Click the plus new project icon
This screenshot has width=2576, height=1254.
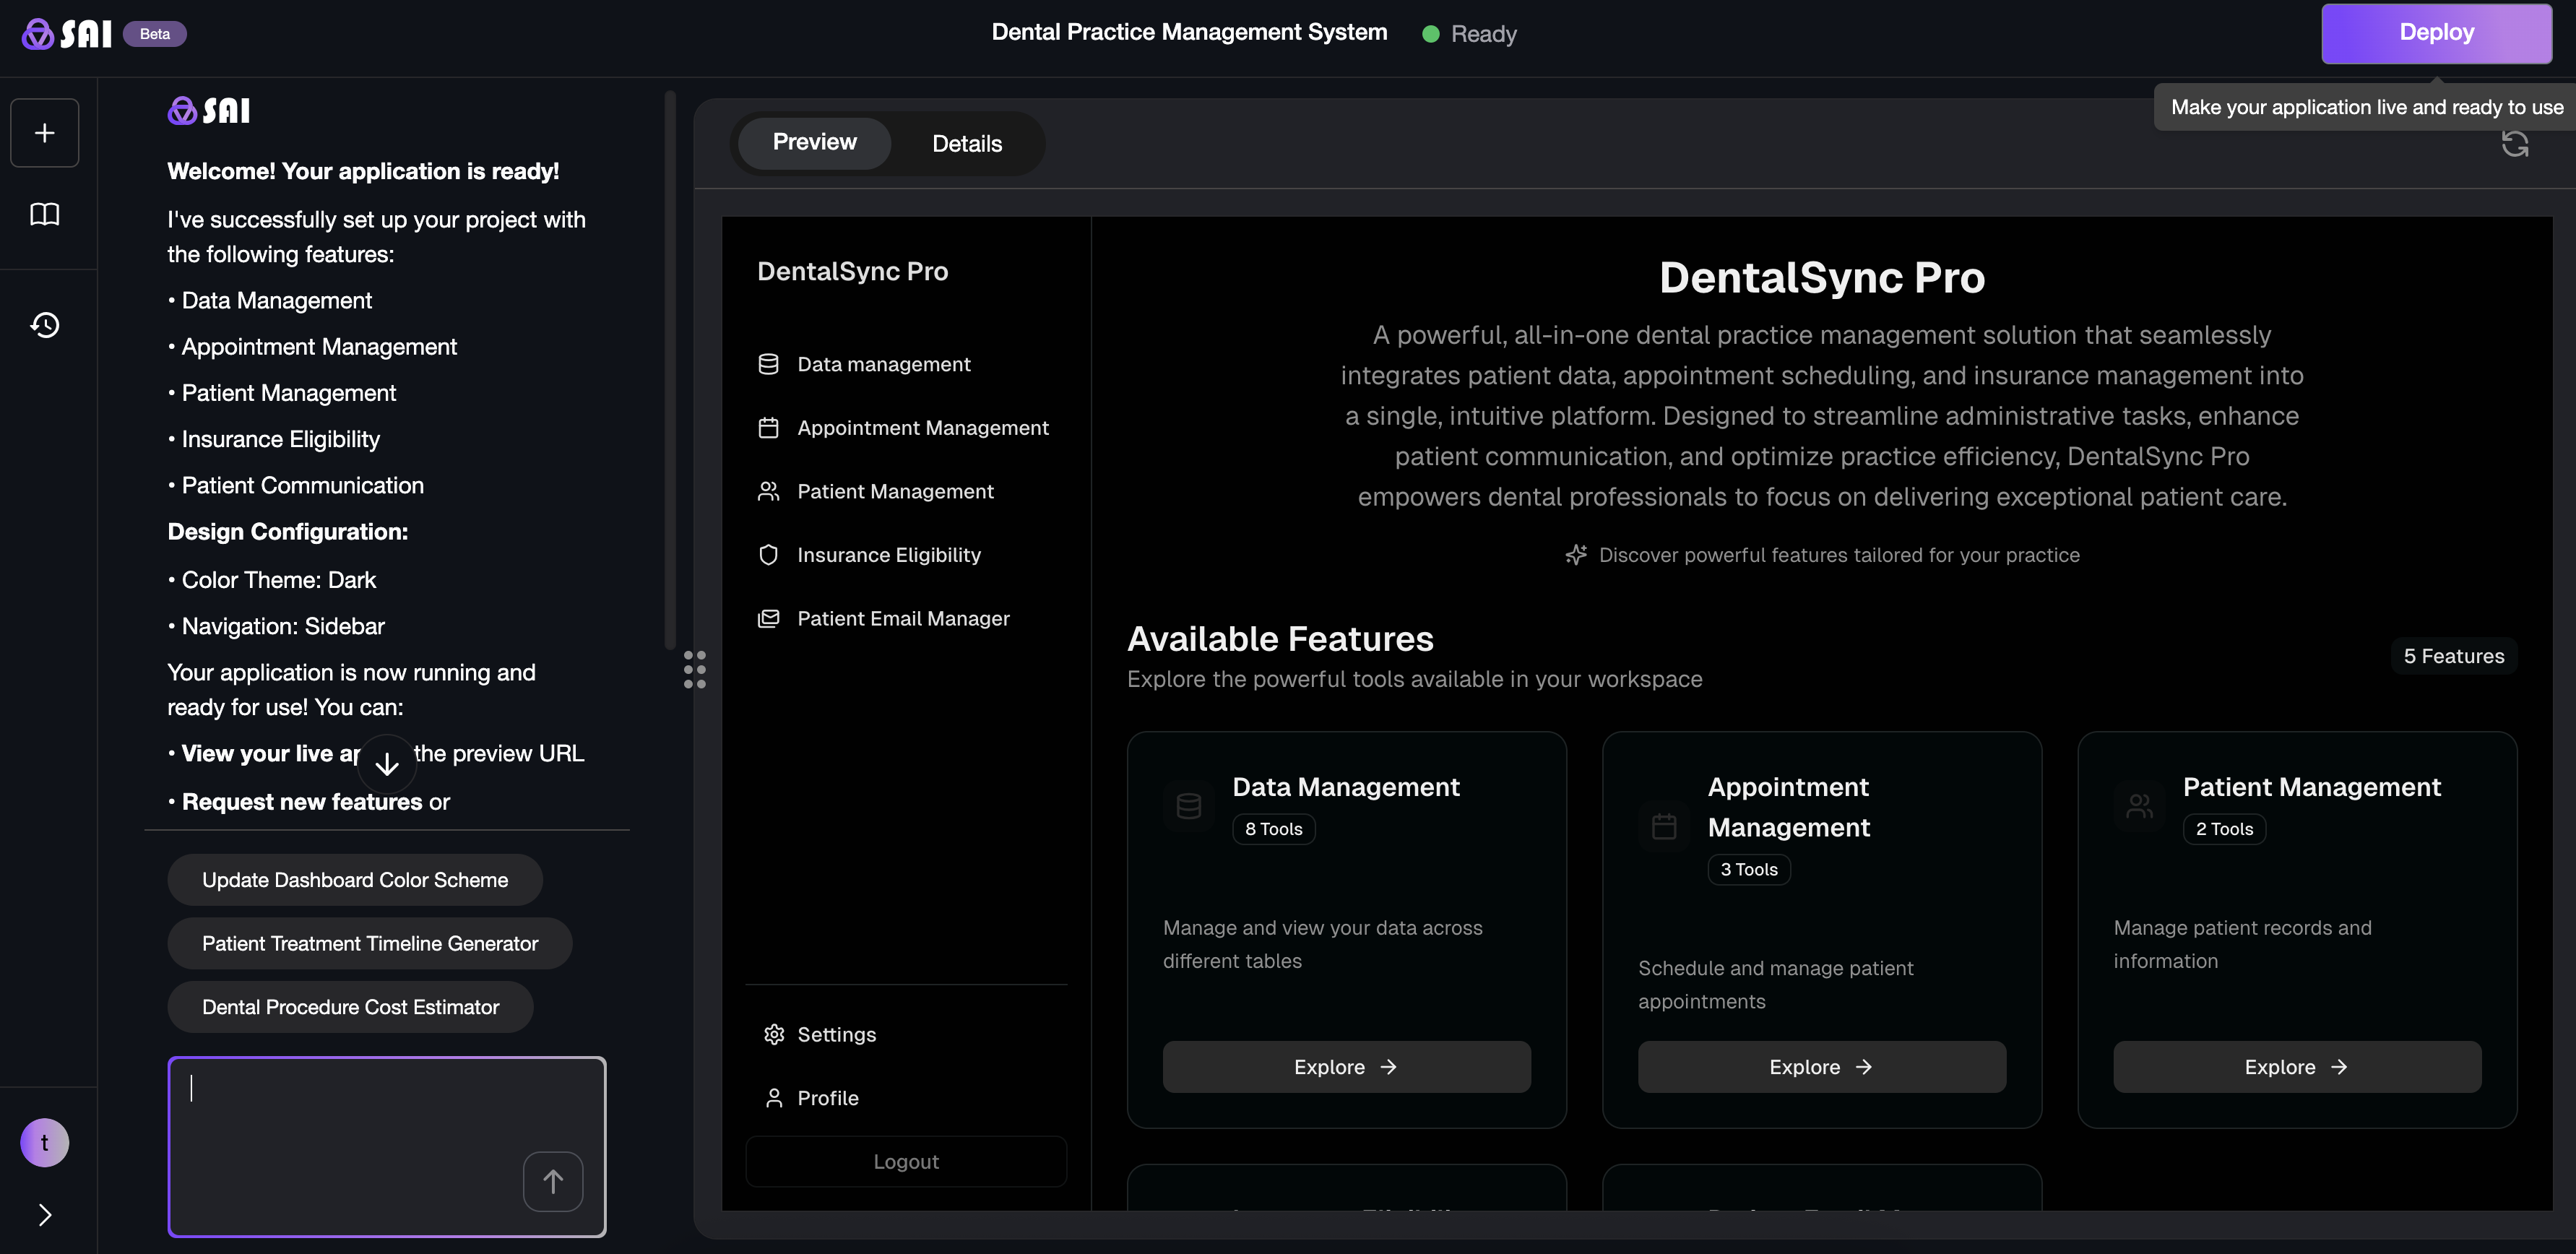coord(44,133)
